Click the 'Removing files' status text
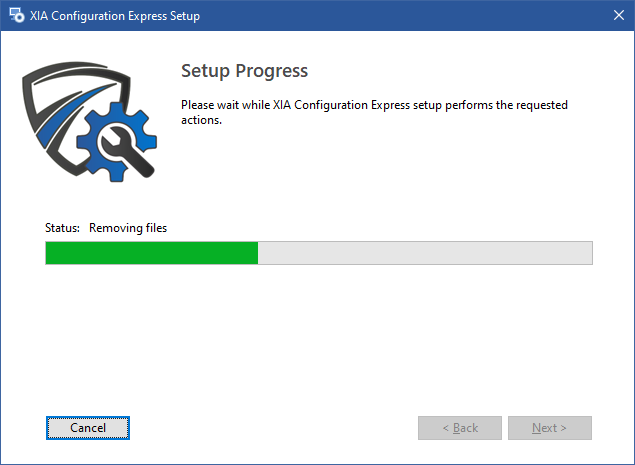The image size is (635, 465). click(x=128, y=228)
